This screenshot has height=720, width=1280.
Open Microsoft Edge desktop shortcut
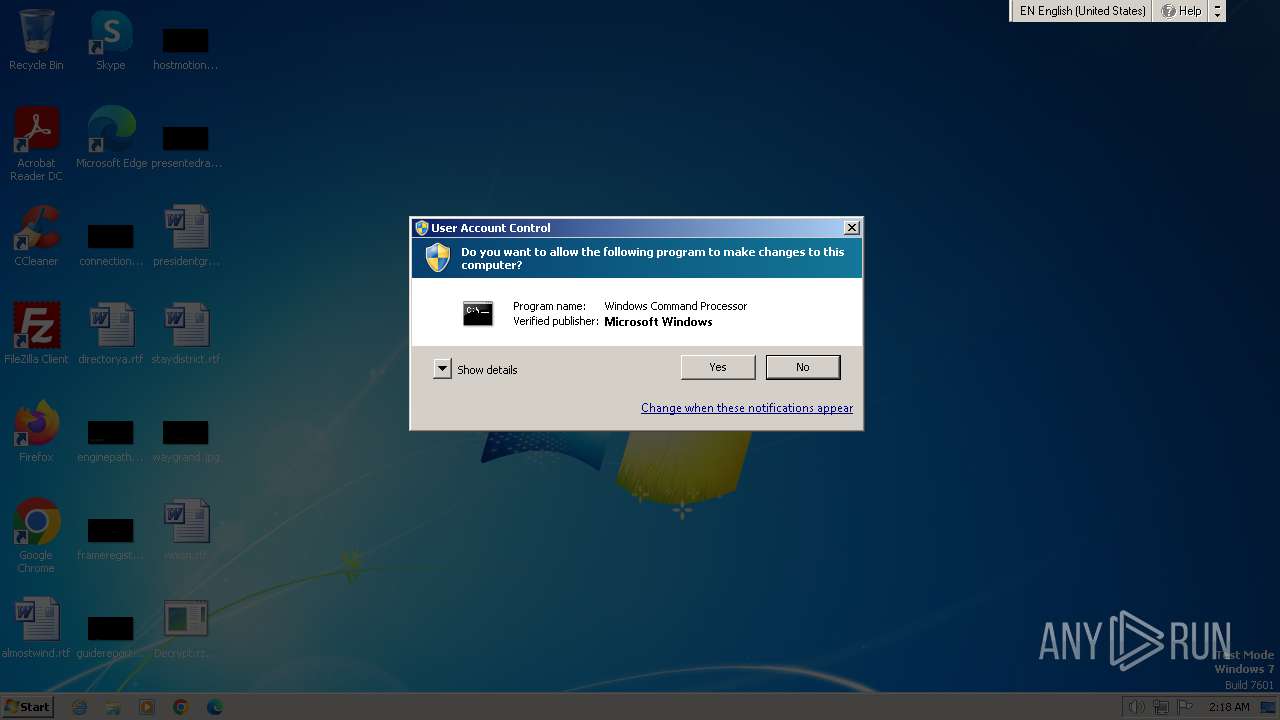click(x=111, y=138)
